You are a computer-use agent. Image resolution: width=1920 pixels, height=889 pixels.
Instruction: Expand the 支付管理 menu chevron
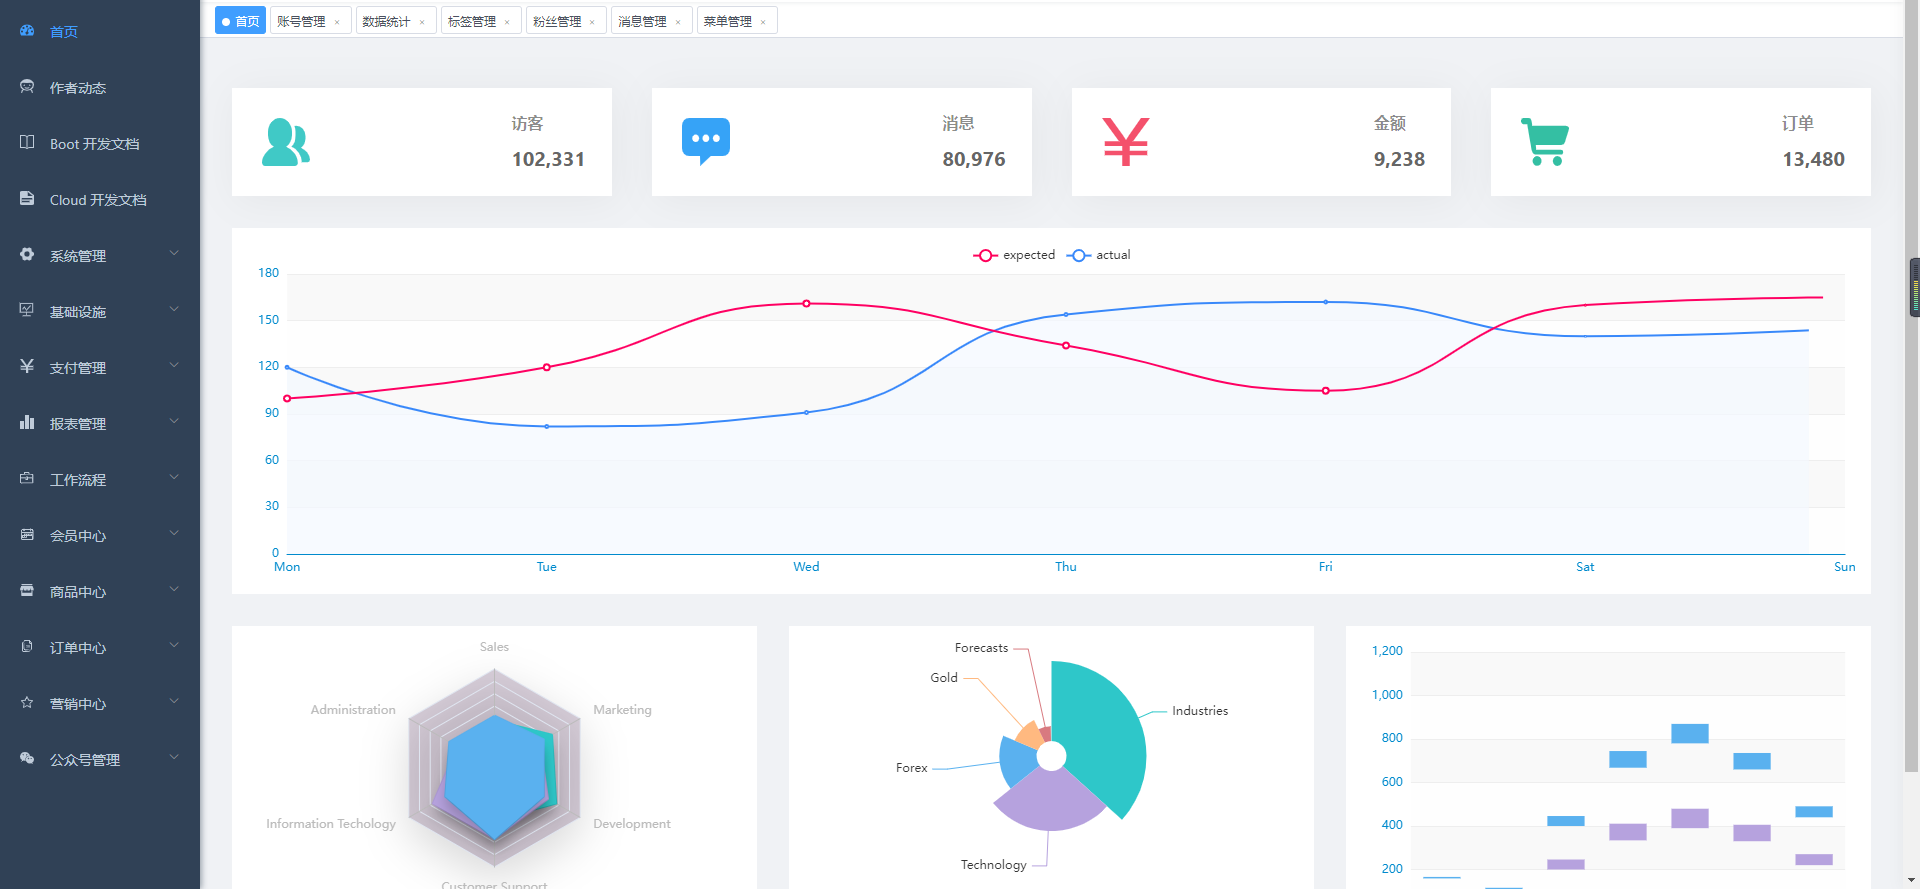174,365
